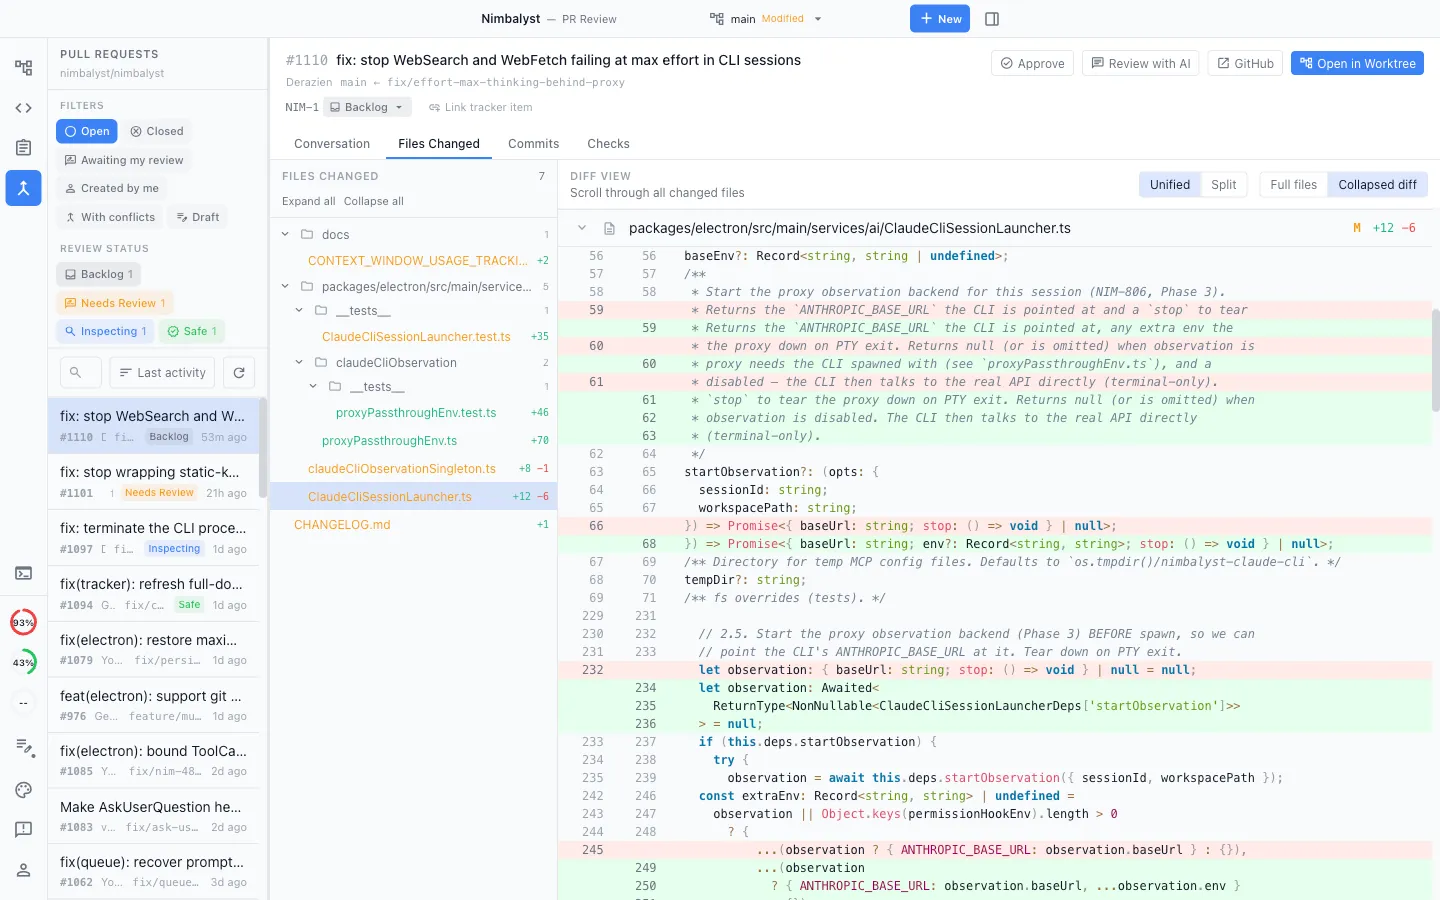
Task: Toggle the Open filter
Action: click(x=87, y=131)
